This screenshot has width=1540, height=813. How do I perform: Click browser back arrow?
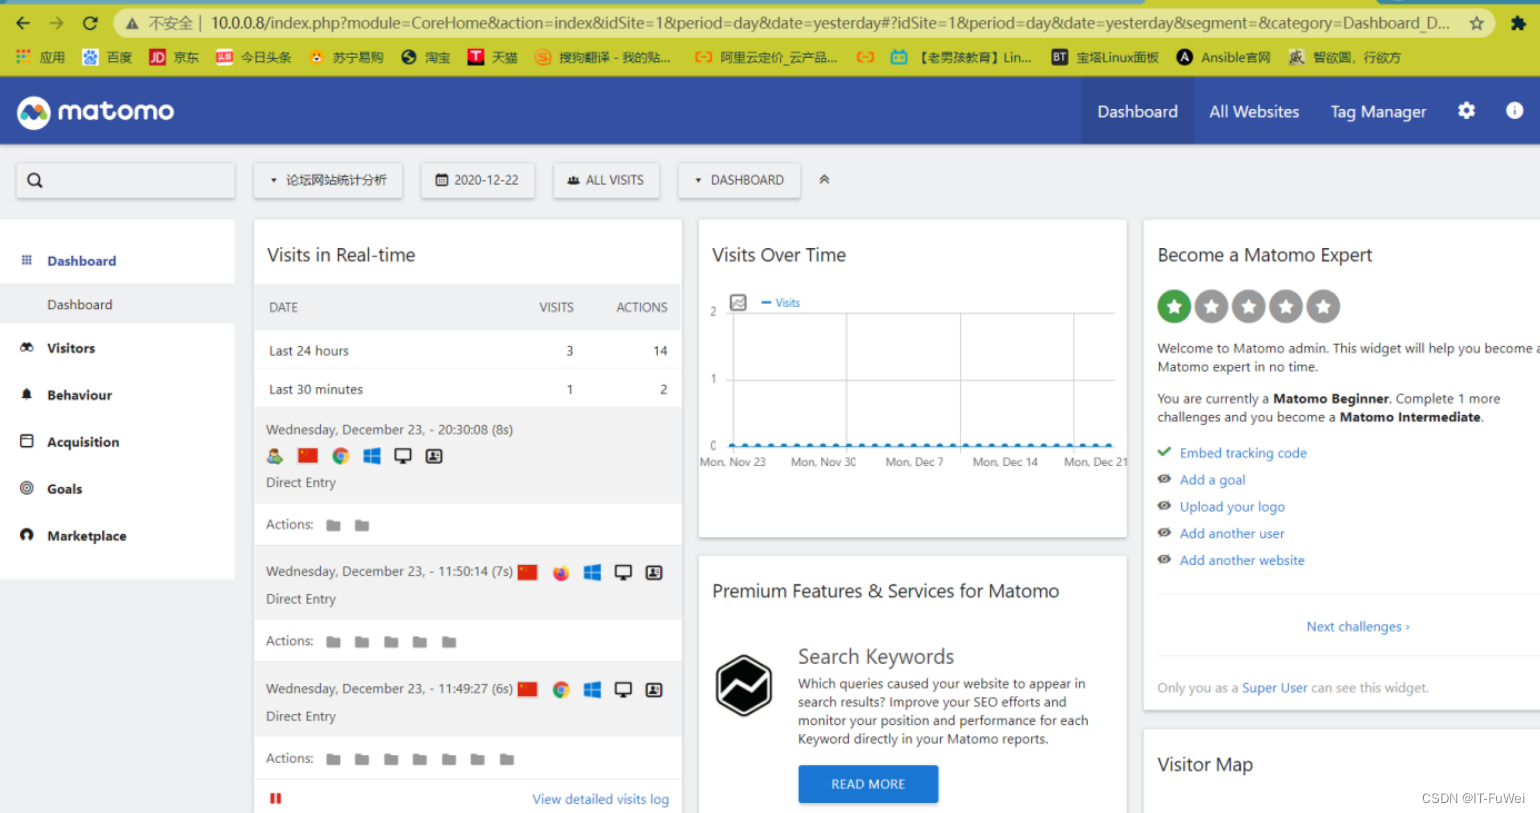click(x=23, y=22)
